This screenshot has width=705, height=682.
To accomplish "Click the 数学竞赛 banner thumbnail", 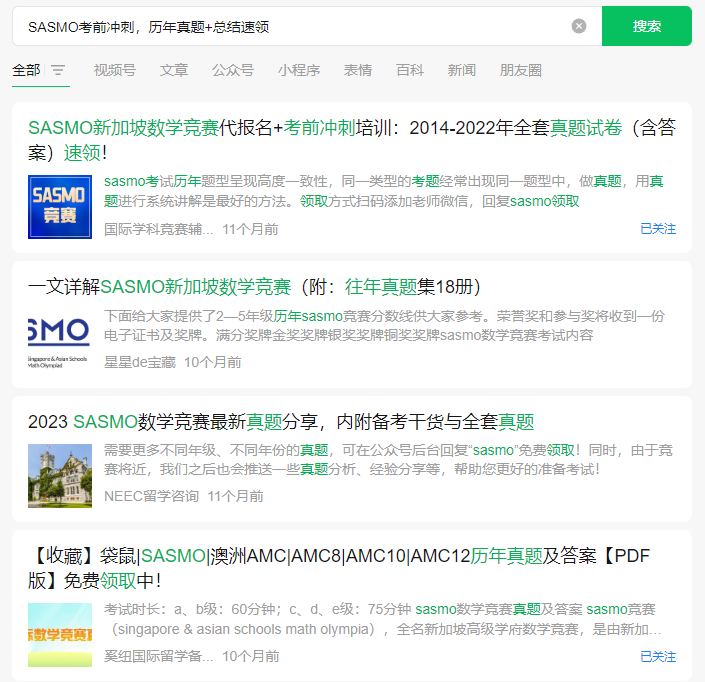I will [60, 635].
